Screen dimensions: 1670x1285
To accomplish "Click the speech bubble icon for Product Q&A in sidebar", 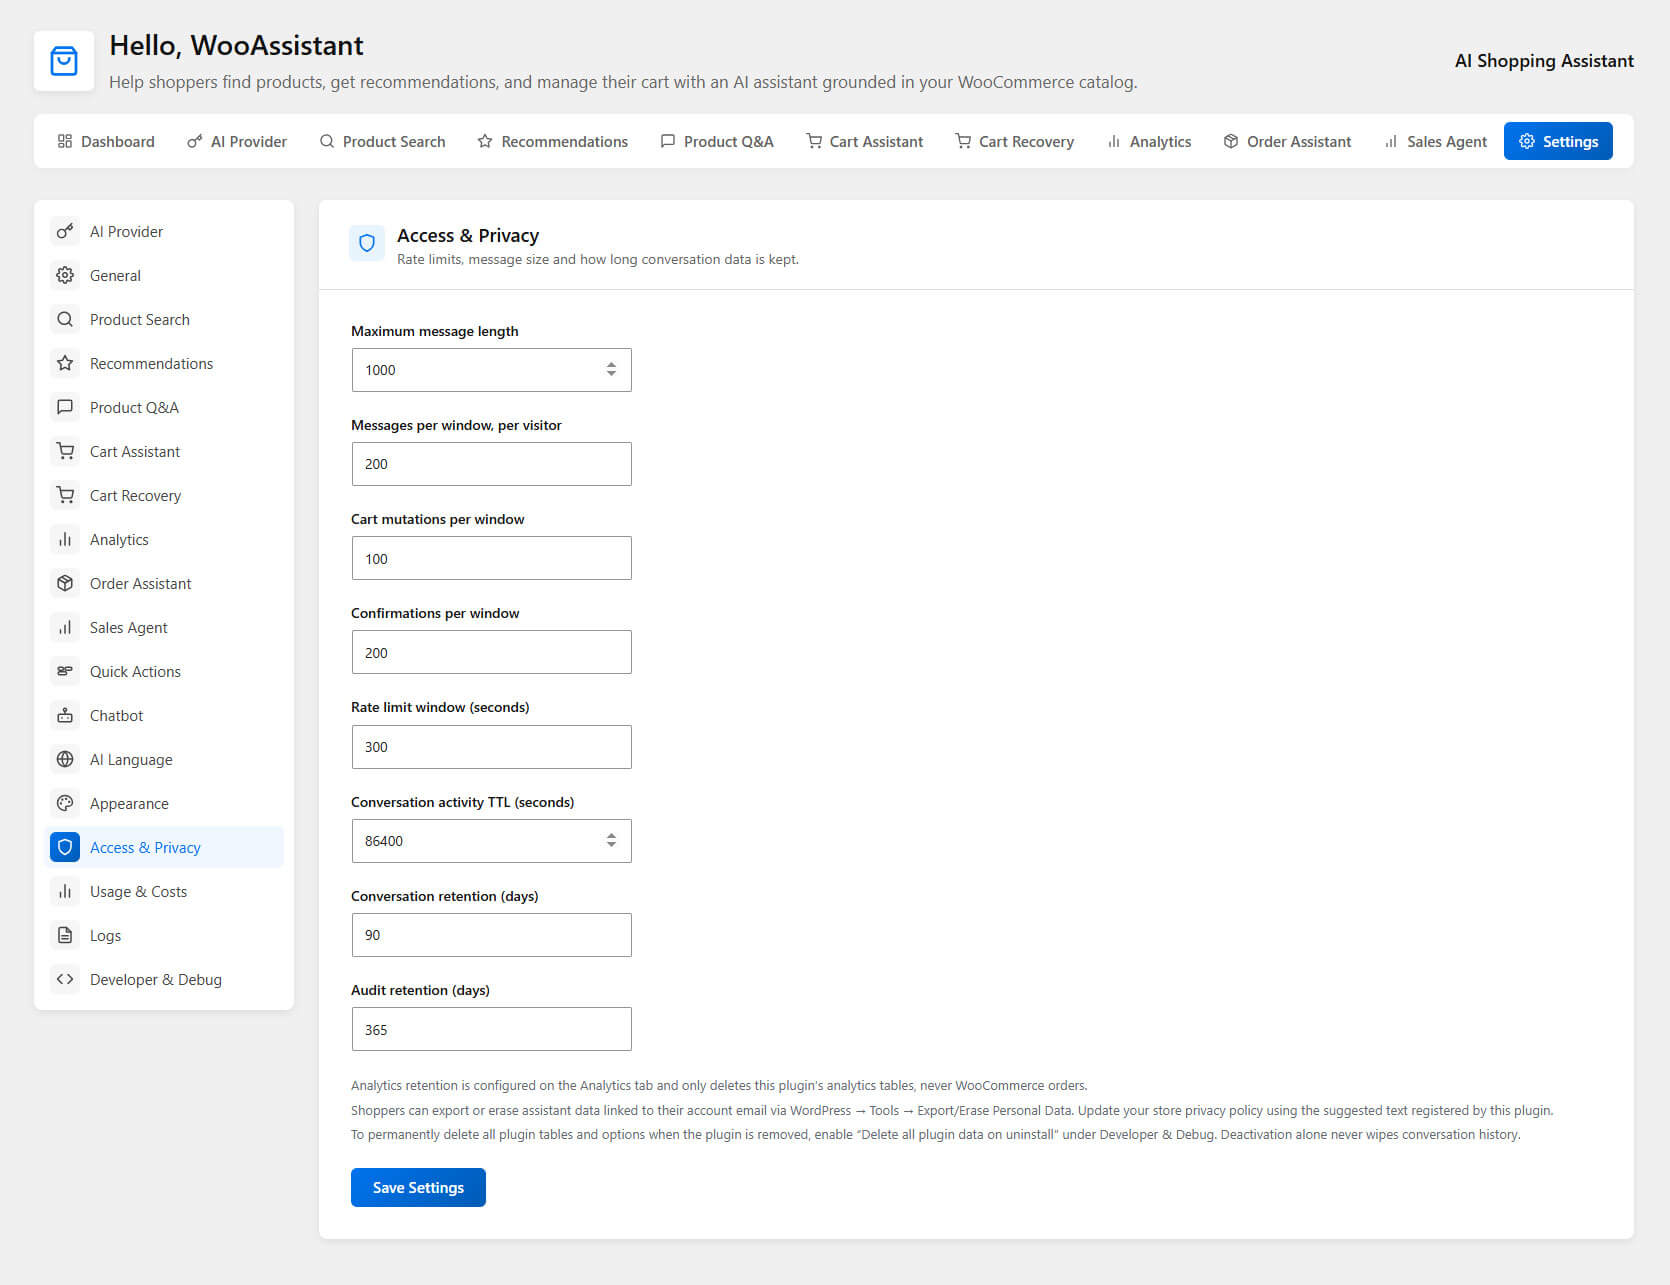I will click(x=65, y=408).
